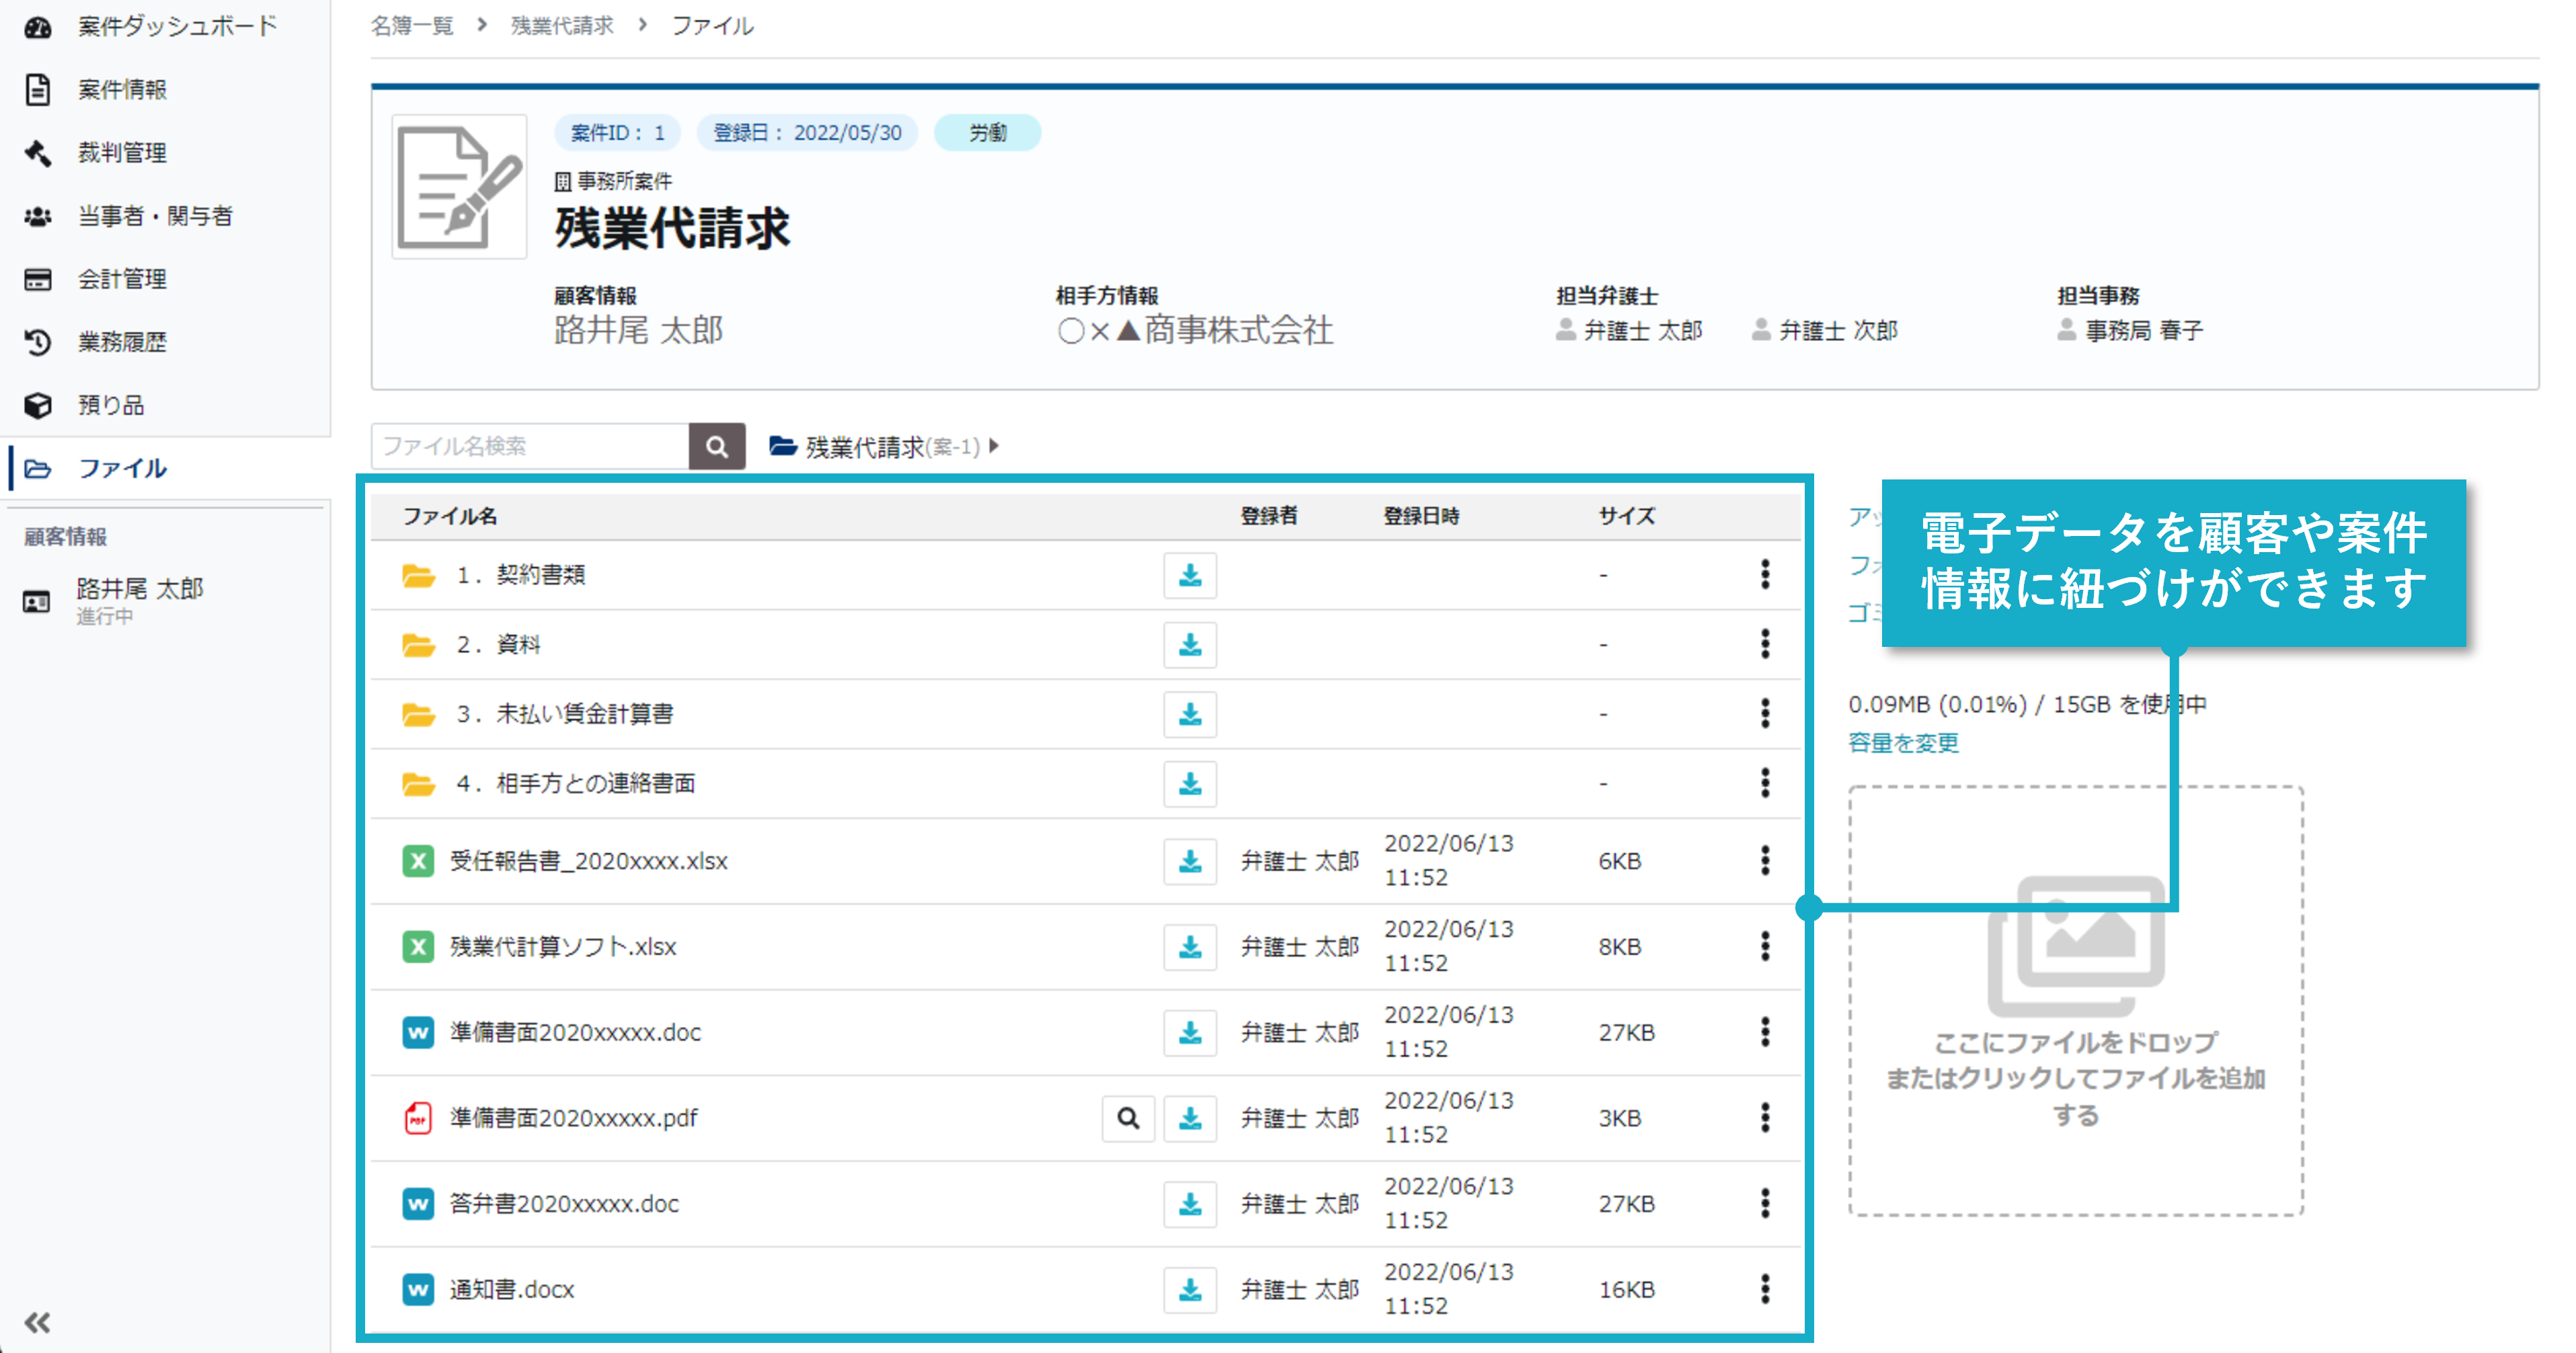Download 通知書.docx
Screen dimensions: 2576x1353
1190,1290
